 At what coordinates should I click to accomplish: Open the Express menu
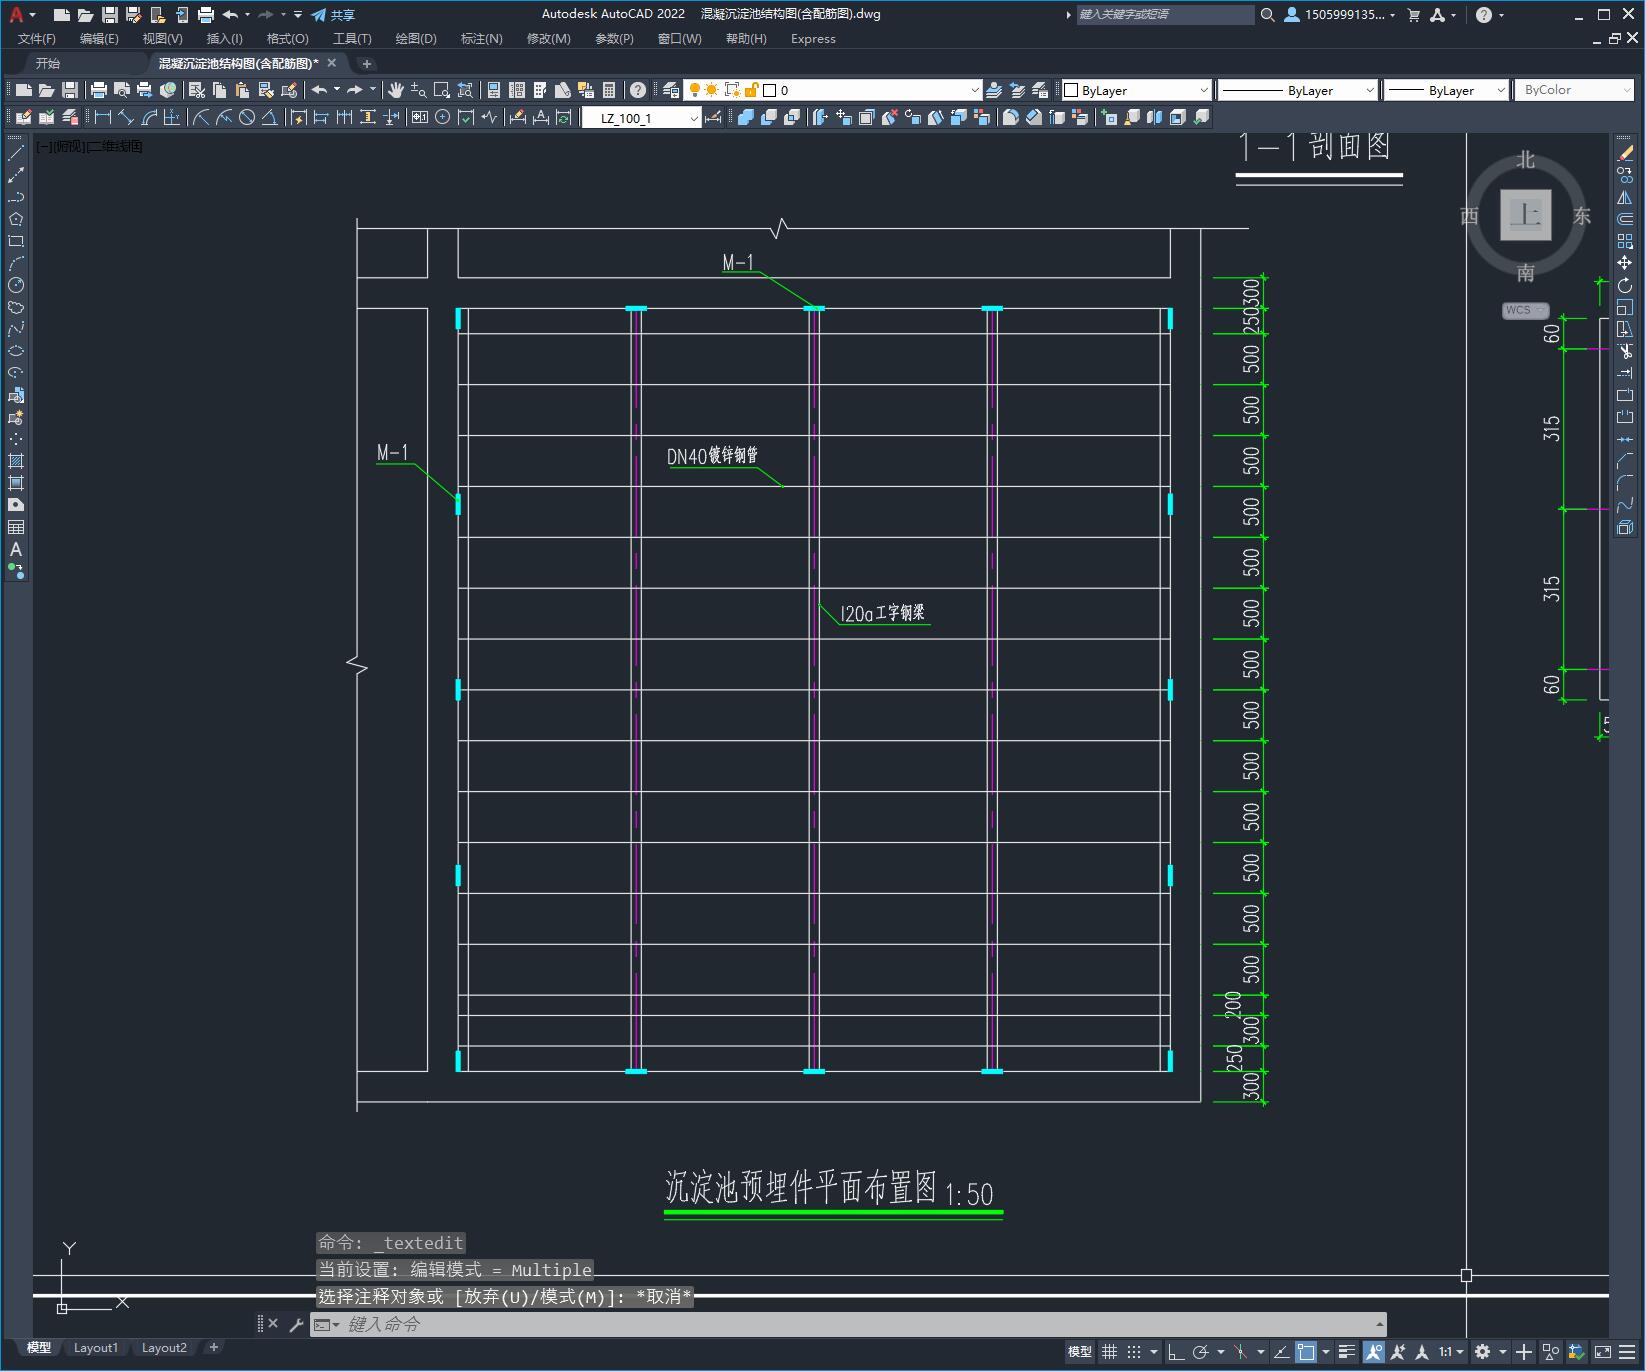[x=813, y=39]
